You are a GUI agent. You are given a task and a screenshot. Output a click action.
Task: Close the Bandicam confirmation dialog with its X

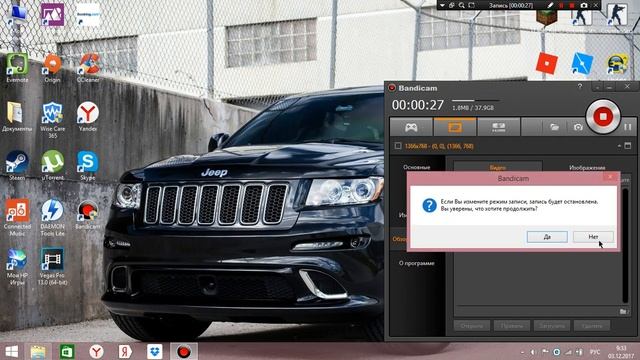(x=610, y=177)
